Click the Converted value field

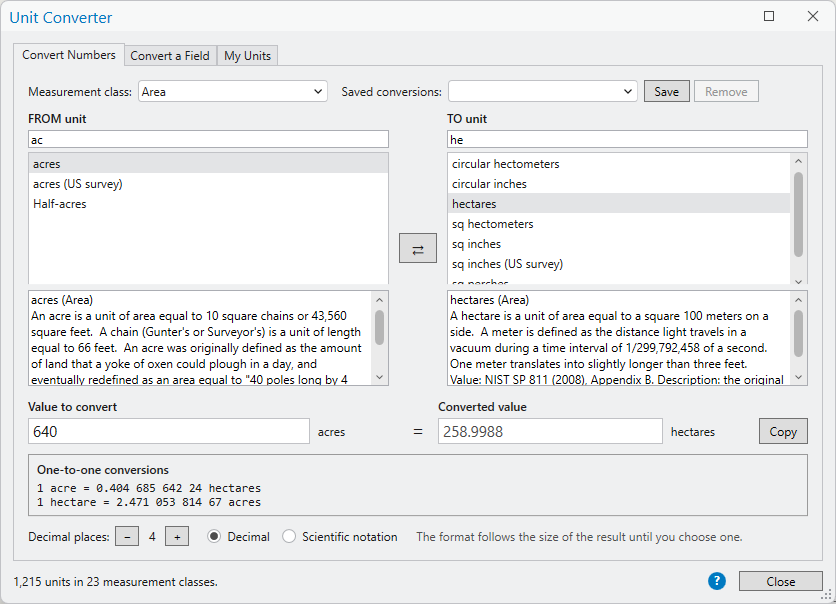tap(550, 431)
